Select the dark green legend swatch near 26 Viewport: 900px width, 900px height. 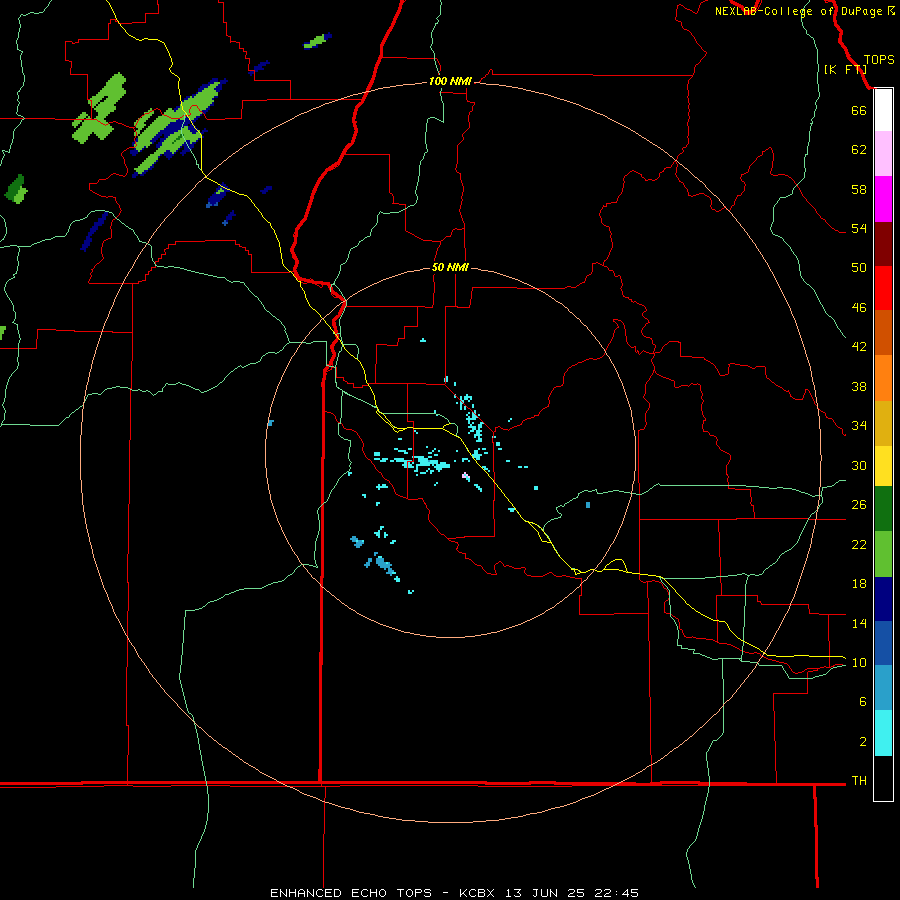pyautogui.click(x=883, y=509)
